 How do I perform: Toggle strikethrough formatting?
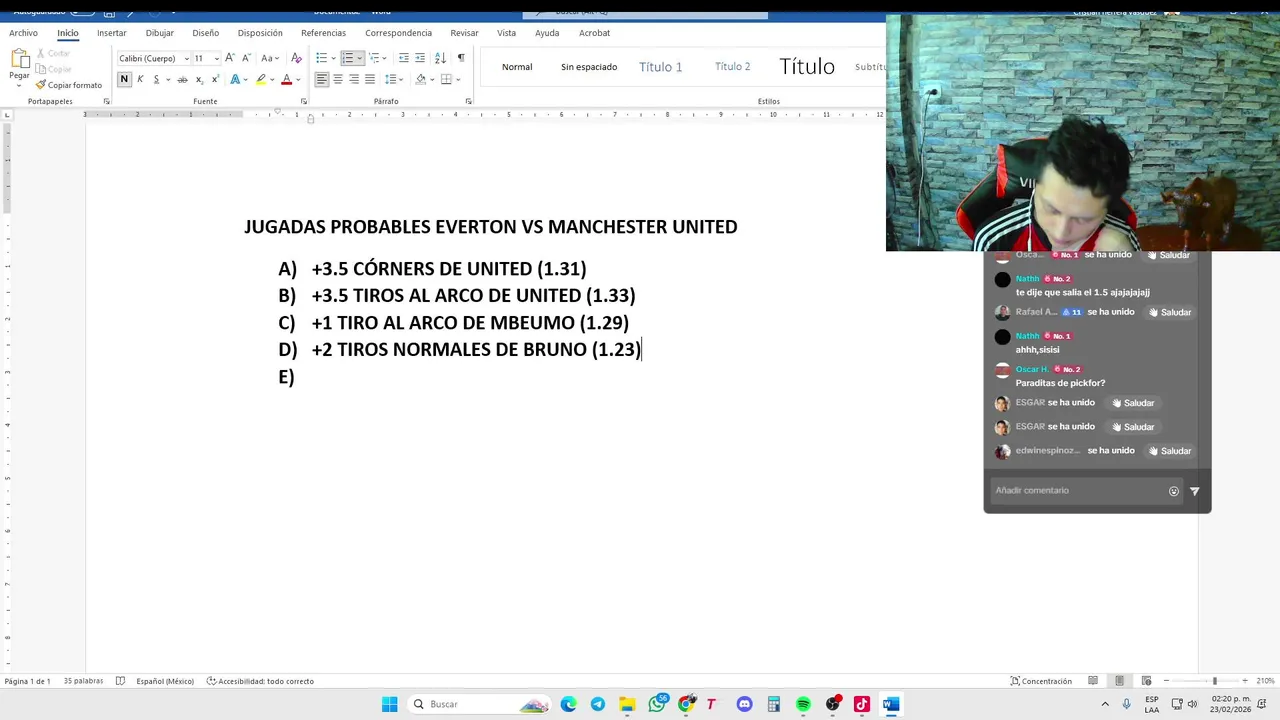coord(182,79)
